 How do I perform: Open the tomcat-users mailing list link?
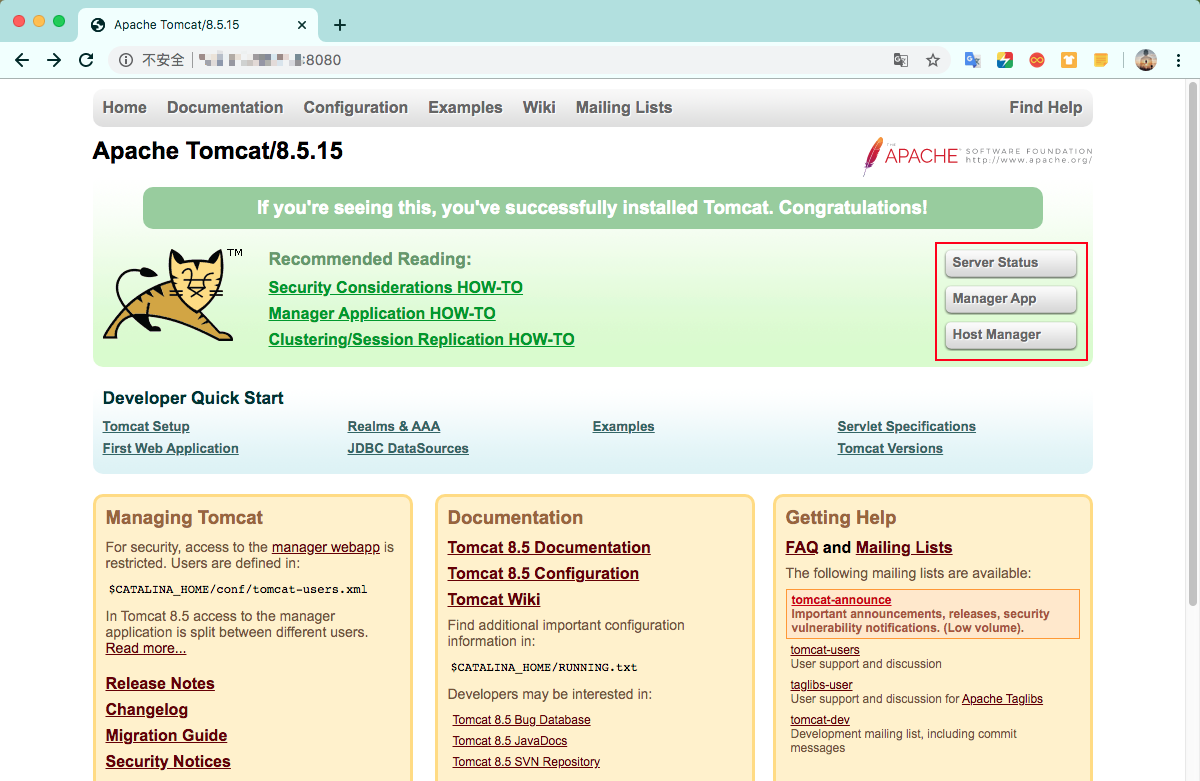point(825,650)
